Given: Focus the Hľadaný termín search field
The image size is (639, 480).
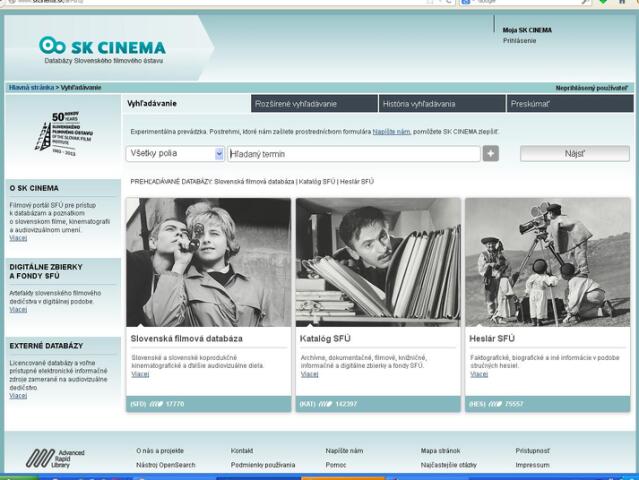Looking at the screenshot, I should [x=354, y=154].
